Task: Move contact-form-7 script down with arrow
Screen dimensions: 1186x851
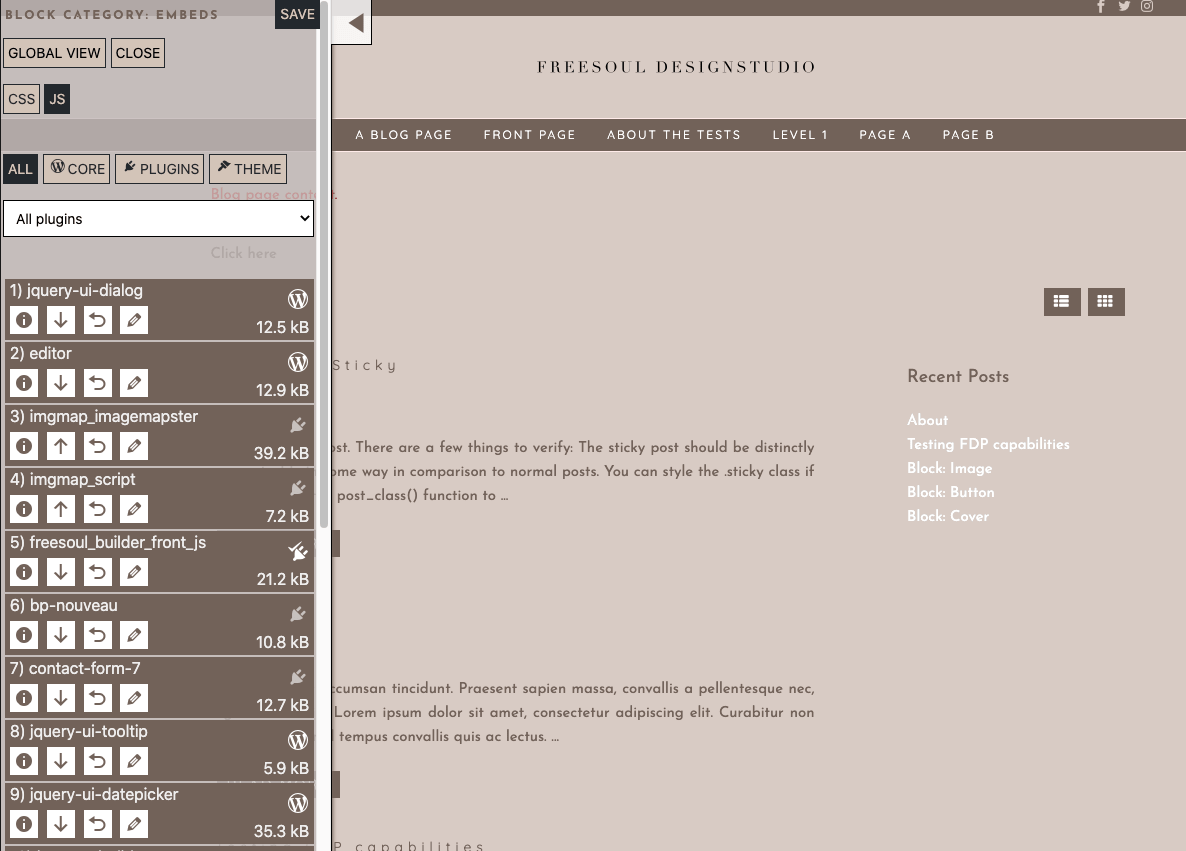Action: pyautogui.click(x=61, y=698)
